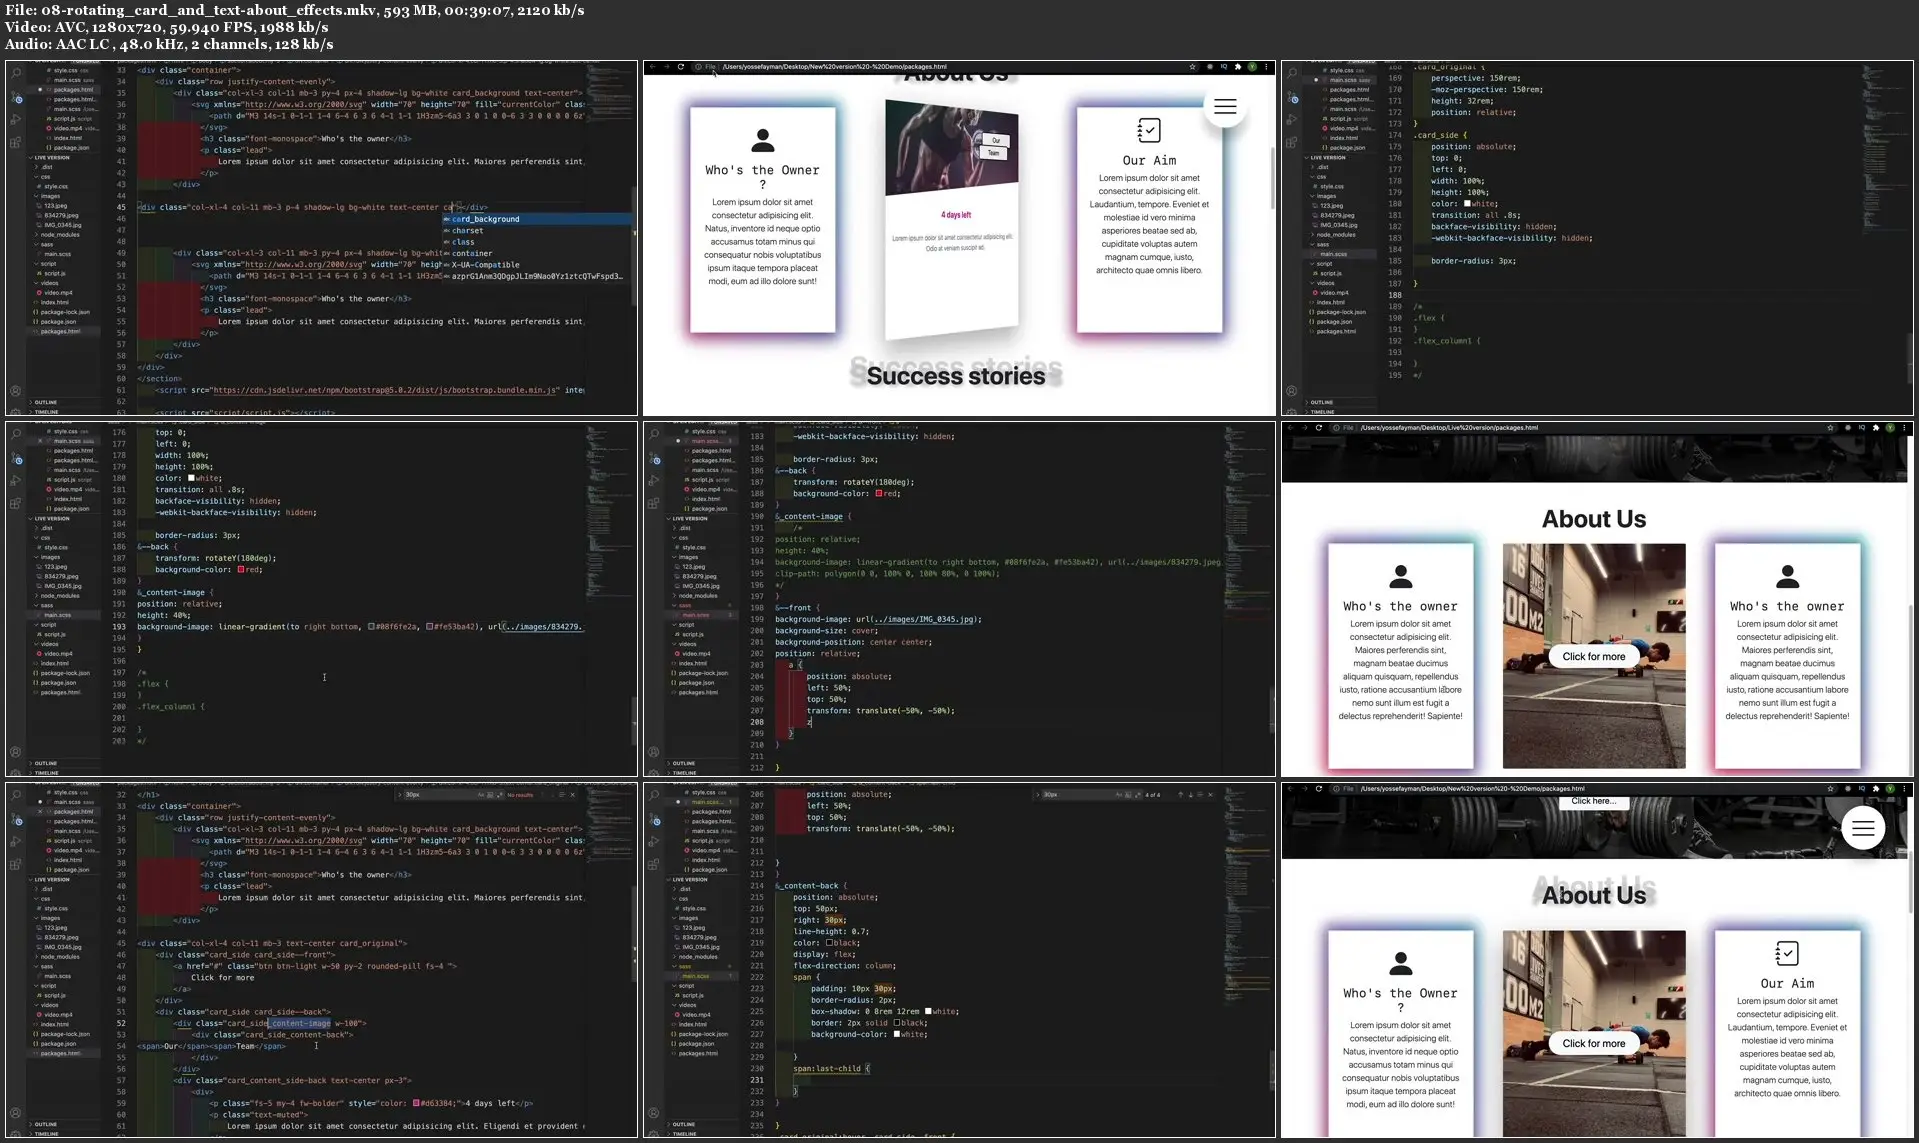Click the browser extensions puzzle icon
This screenshot has width=1919, height=1143.
click(1237, 66)
